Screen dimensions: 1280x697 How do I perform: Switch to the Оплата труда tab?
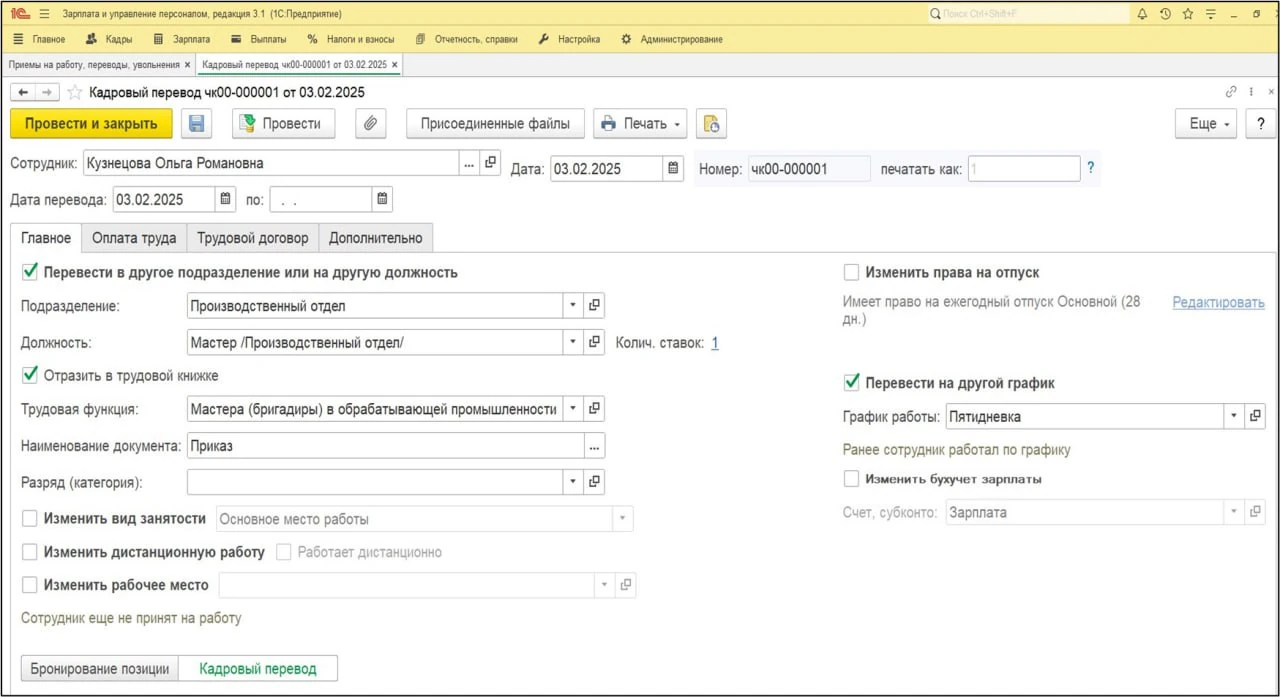(x=134, y=238)
